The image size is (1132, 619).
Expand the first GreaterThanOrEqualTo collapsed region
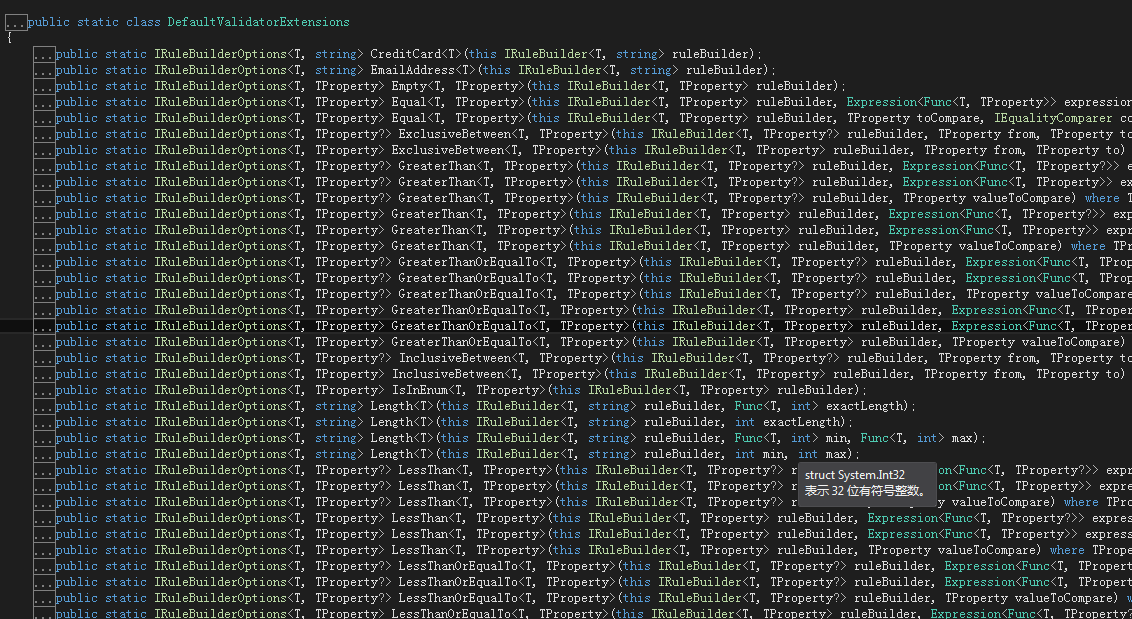pyautogui.click(x=44, y=261)
